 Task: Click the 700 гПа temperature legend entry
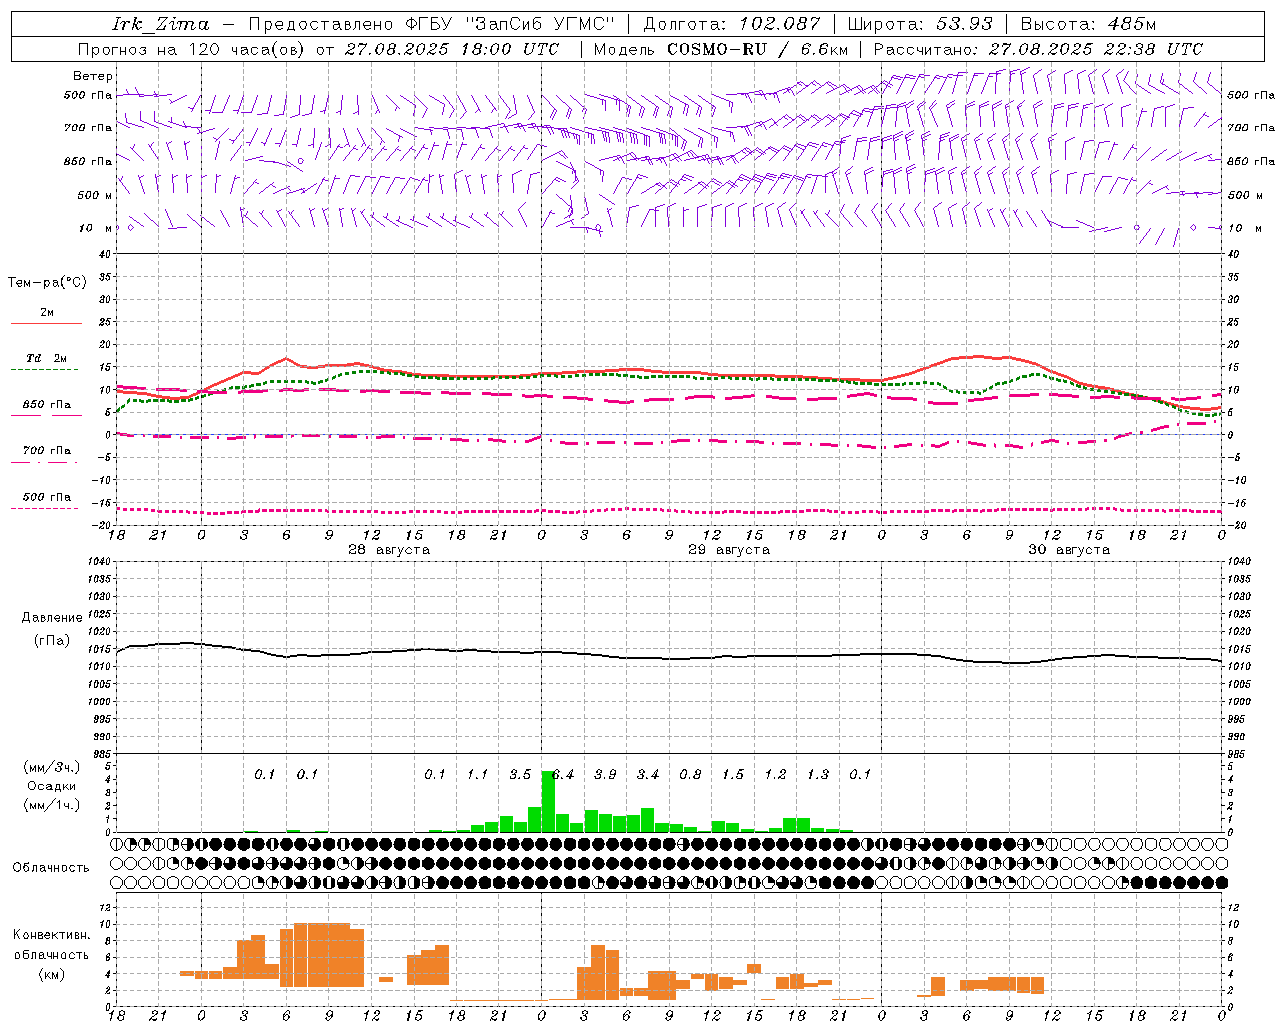tap(47, 451)
